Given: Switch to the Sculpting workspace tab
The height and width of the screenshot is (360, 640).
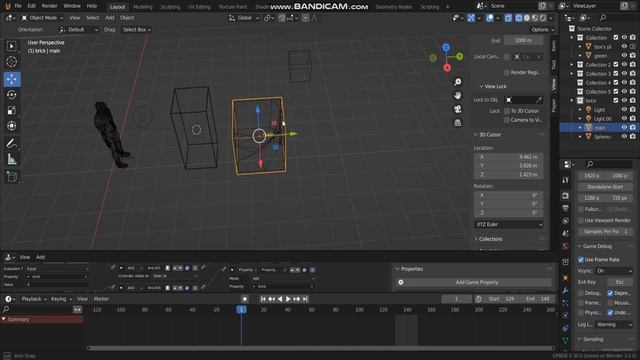Looking at the screenshot, I should click(170, 7).
